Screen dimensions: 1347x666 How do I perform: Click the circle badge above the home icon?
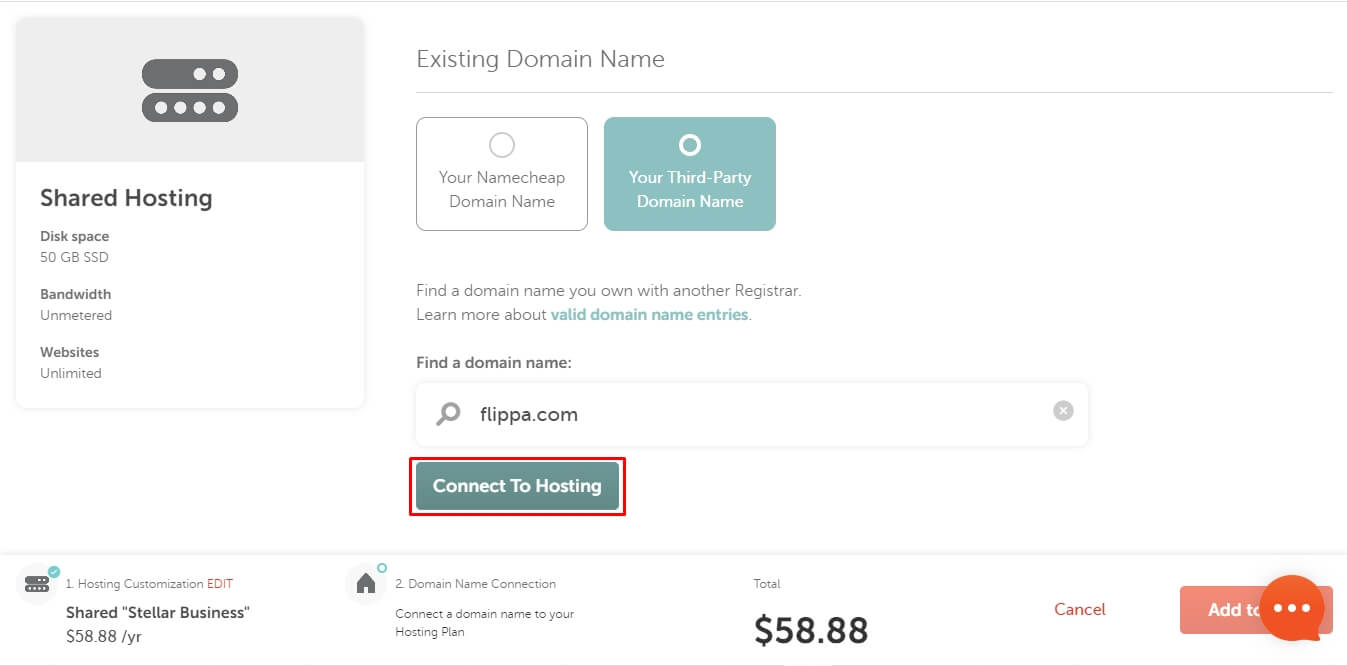coord(382,568)
